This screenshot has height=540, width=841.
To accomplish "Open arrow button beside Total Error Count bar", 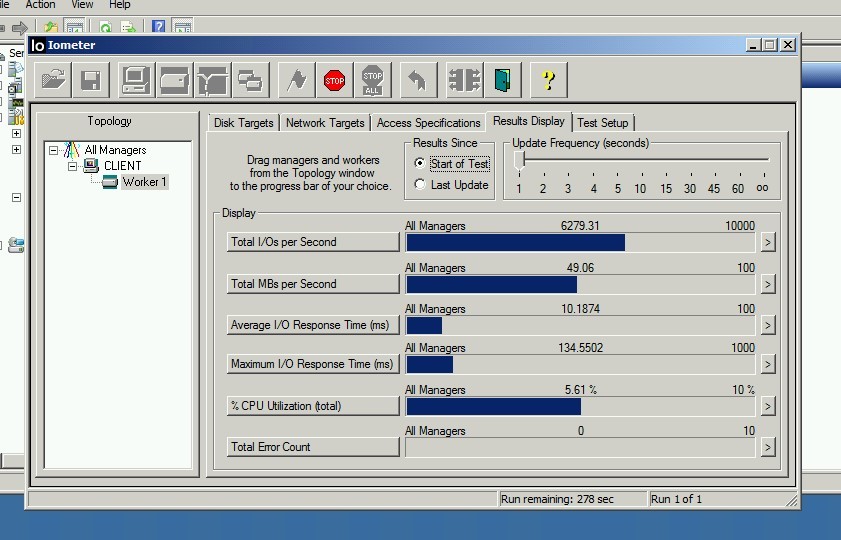I will [x=767, y=447].
